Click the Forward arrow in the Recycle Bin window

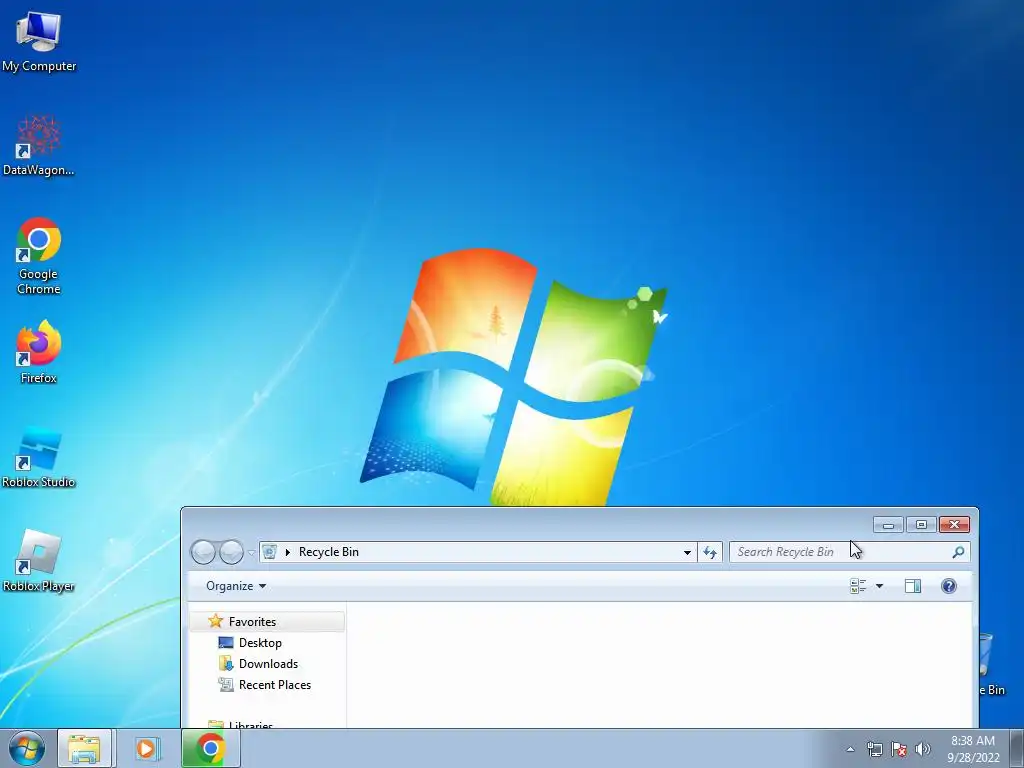pos(231,552)
